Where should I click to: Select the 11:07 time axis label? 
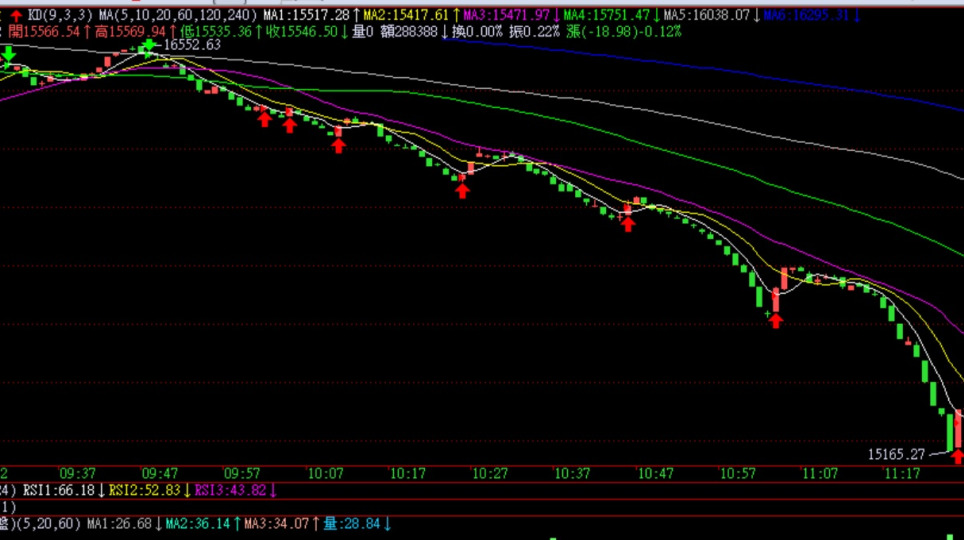coord(820,473)
